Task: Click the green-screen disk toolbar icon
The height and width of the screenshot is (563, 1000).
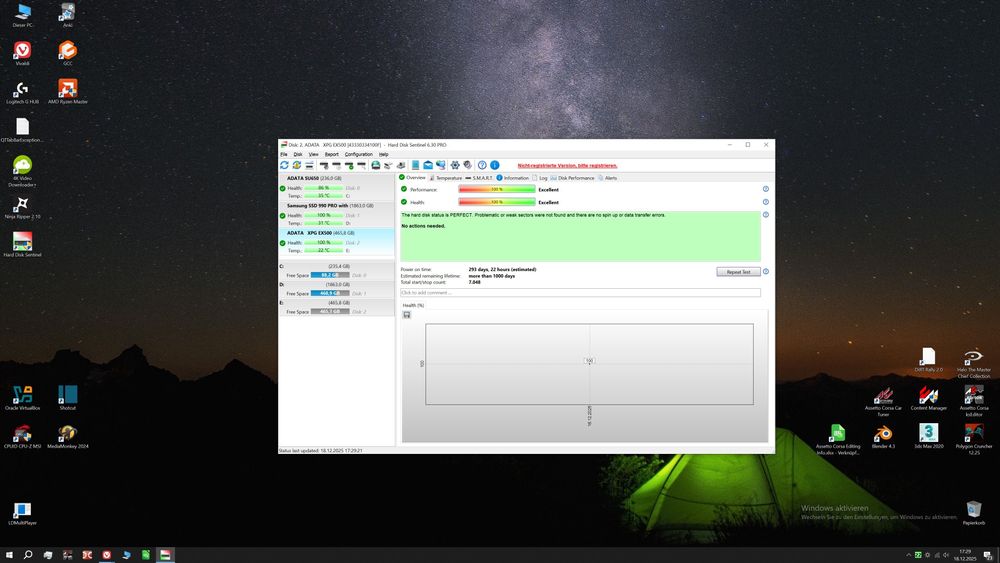Action: [376, 165]
